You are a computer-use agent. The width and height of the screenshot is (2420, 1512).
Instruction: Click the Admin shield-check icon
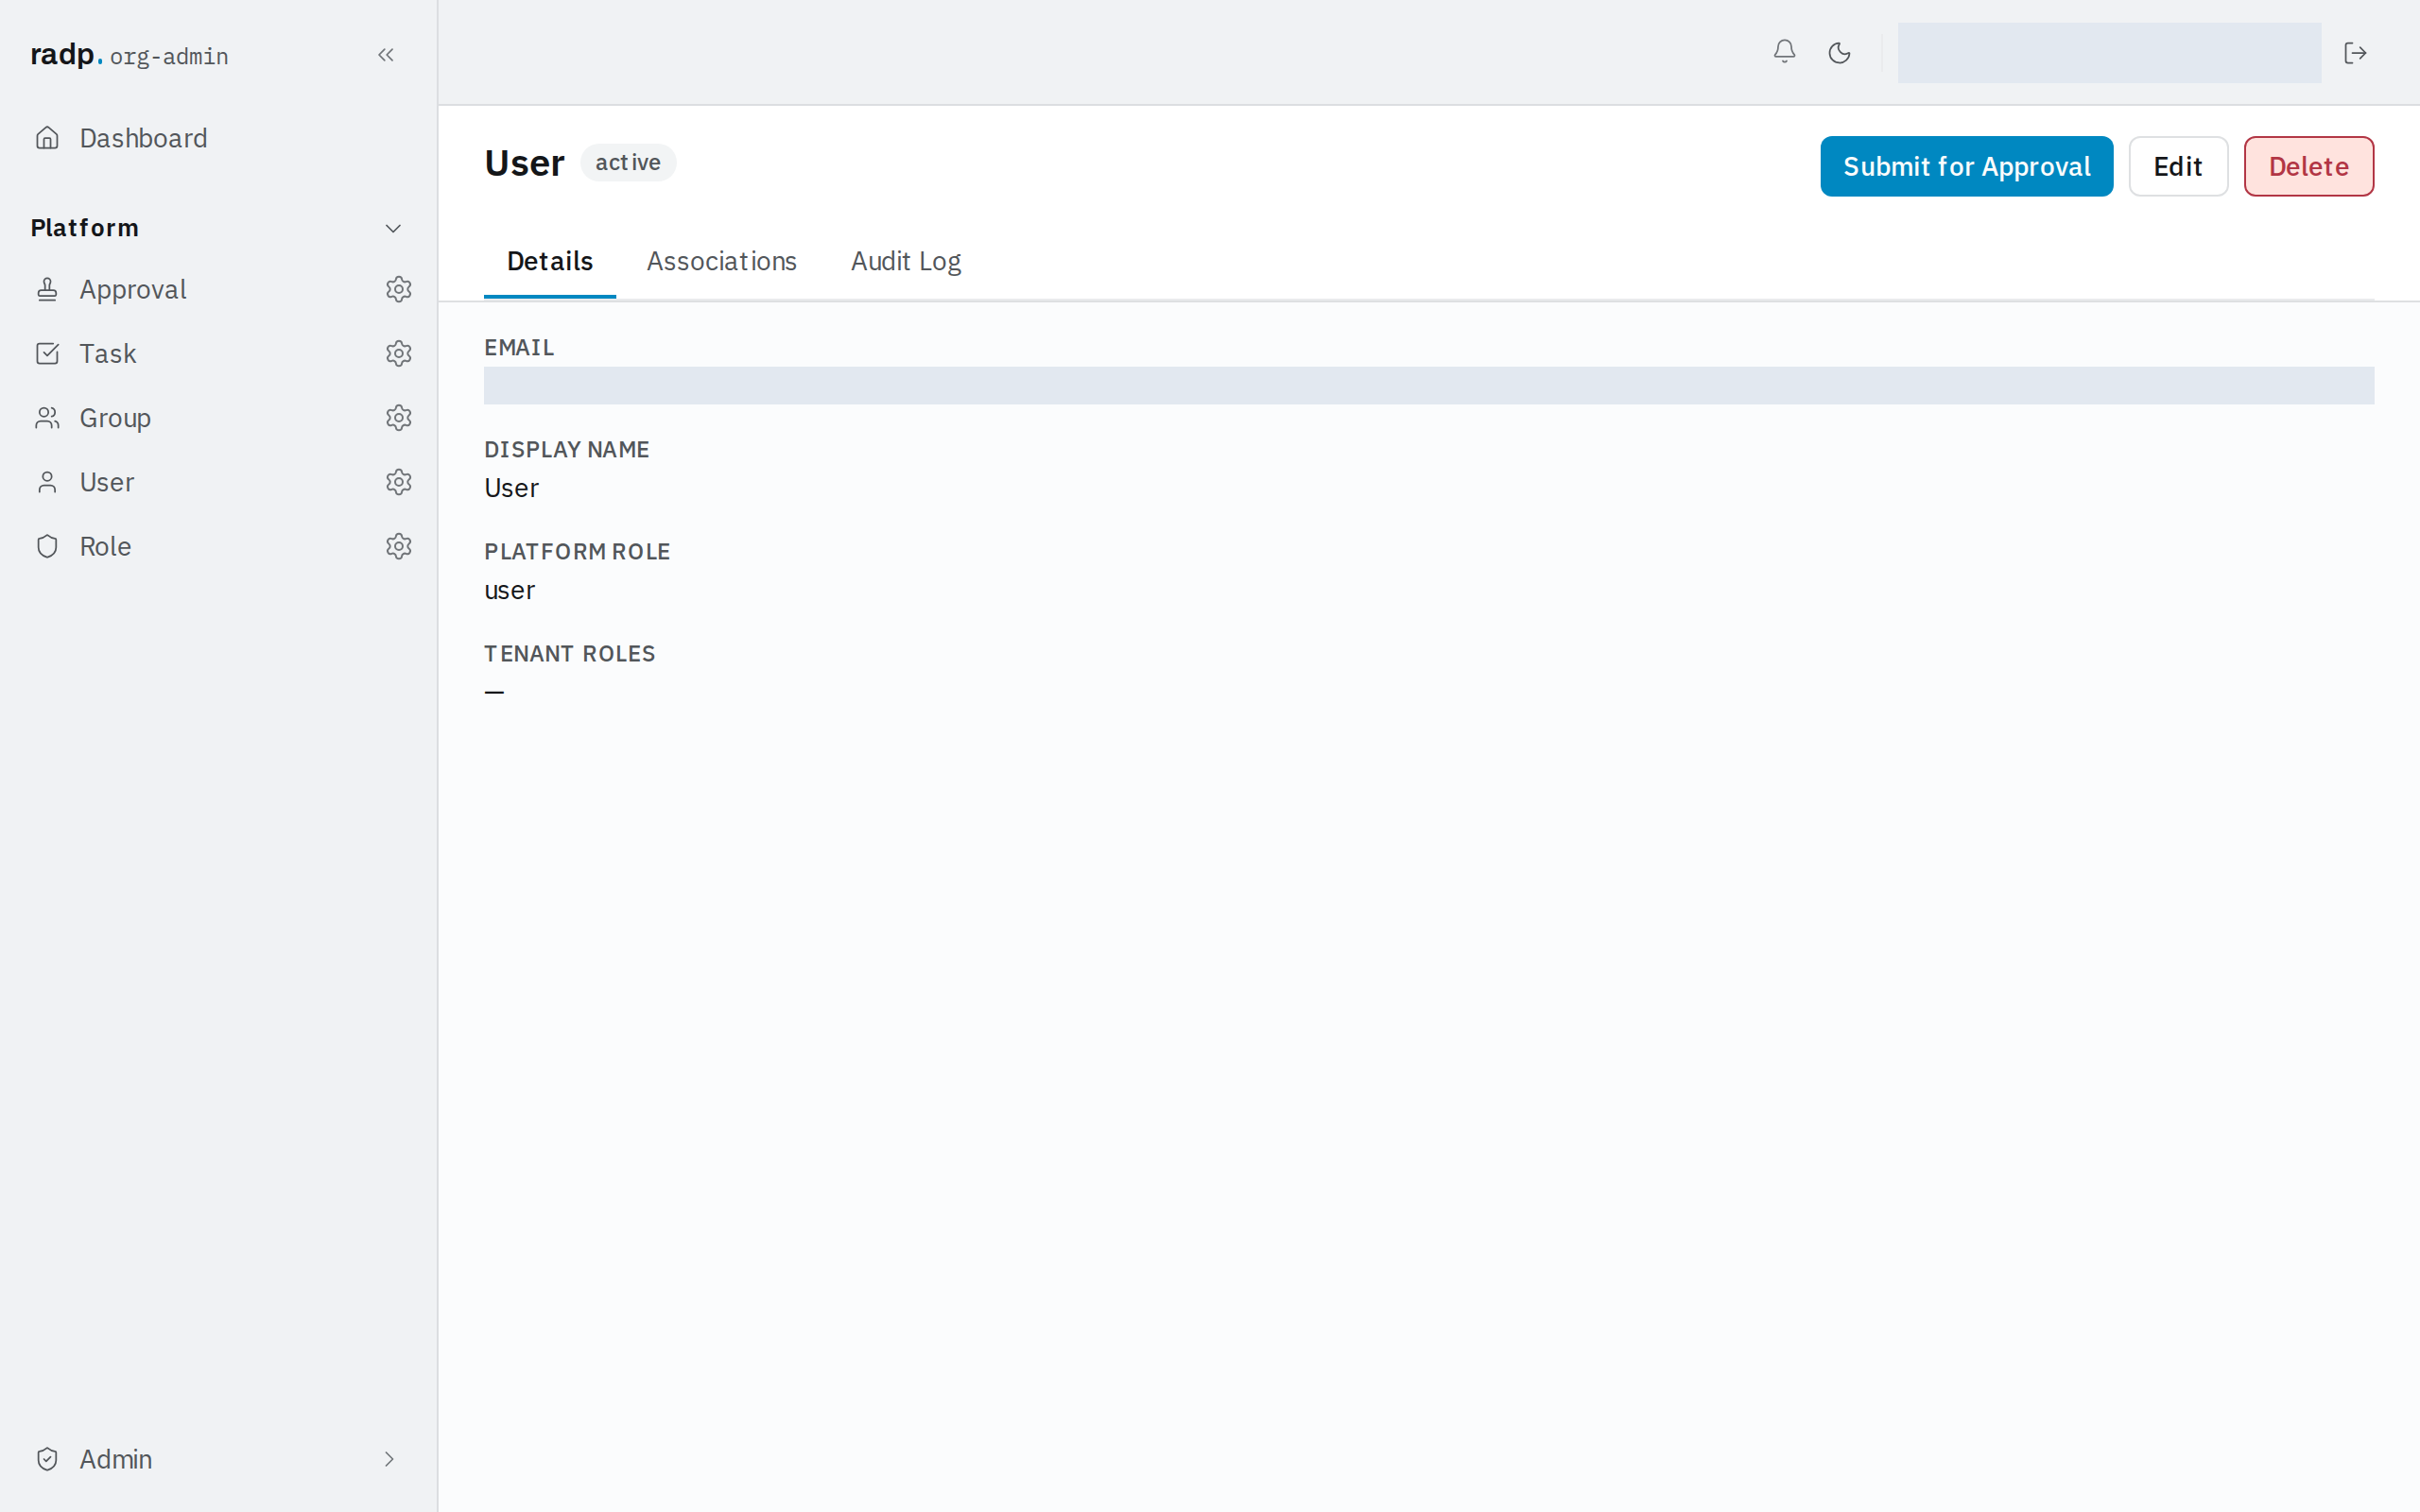click(x=47, y=1459)
